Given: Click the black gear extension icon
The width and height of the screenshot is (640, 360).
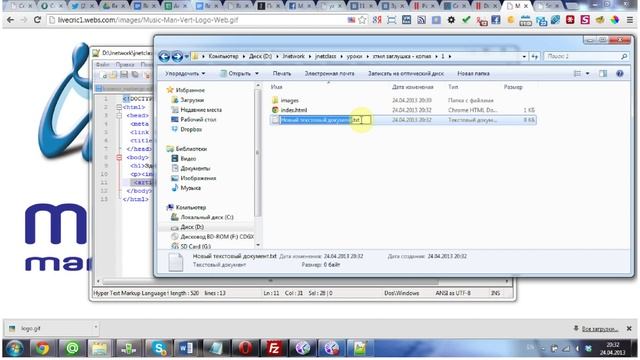Looking at the screenshot, I should [451, 20].
